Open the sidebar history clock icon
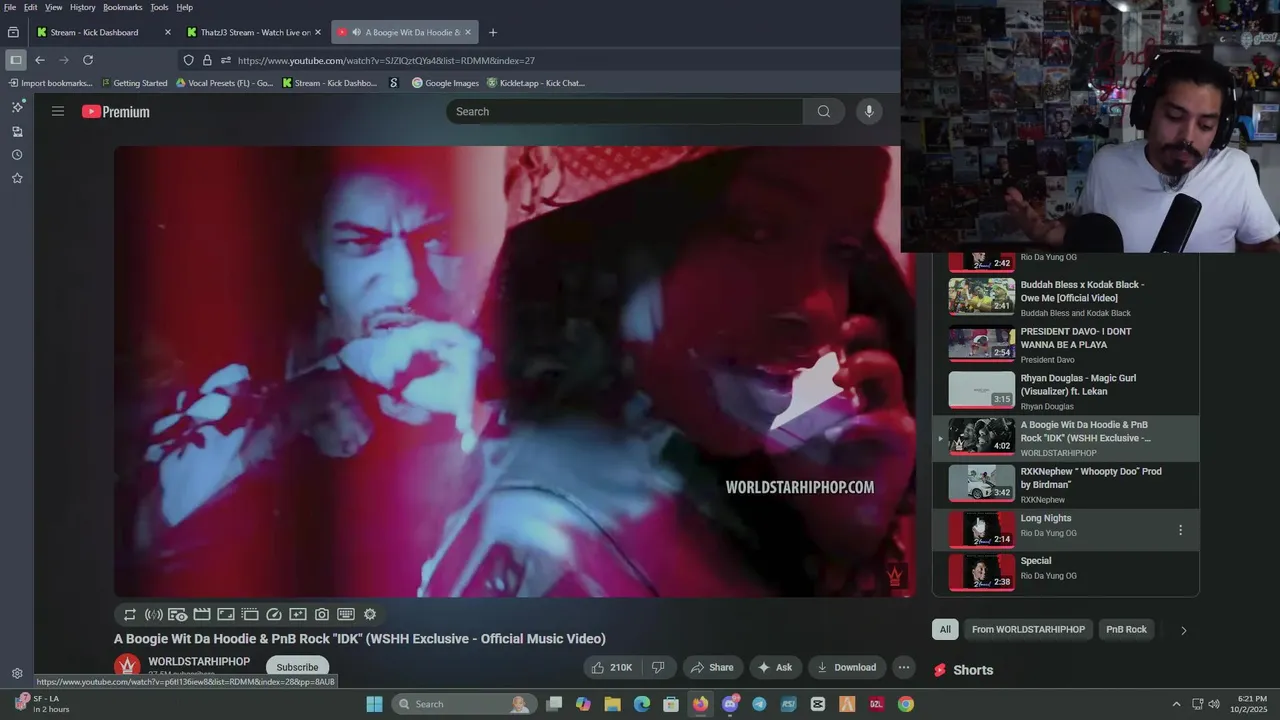 17,155
